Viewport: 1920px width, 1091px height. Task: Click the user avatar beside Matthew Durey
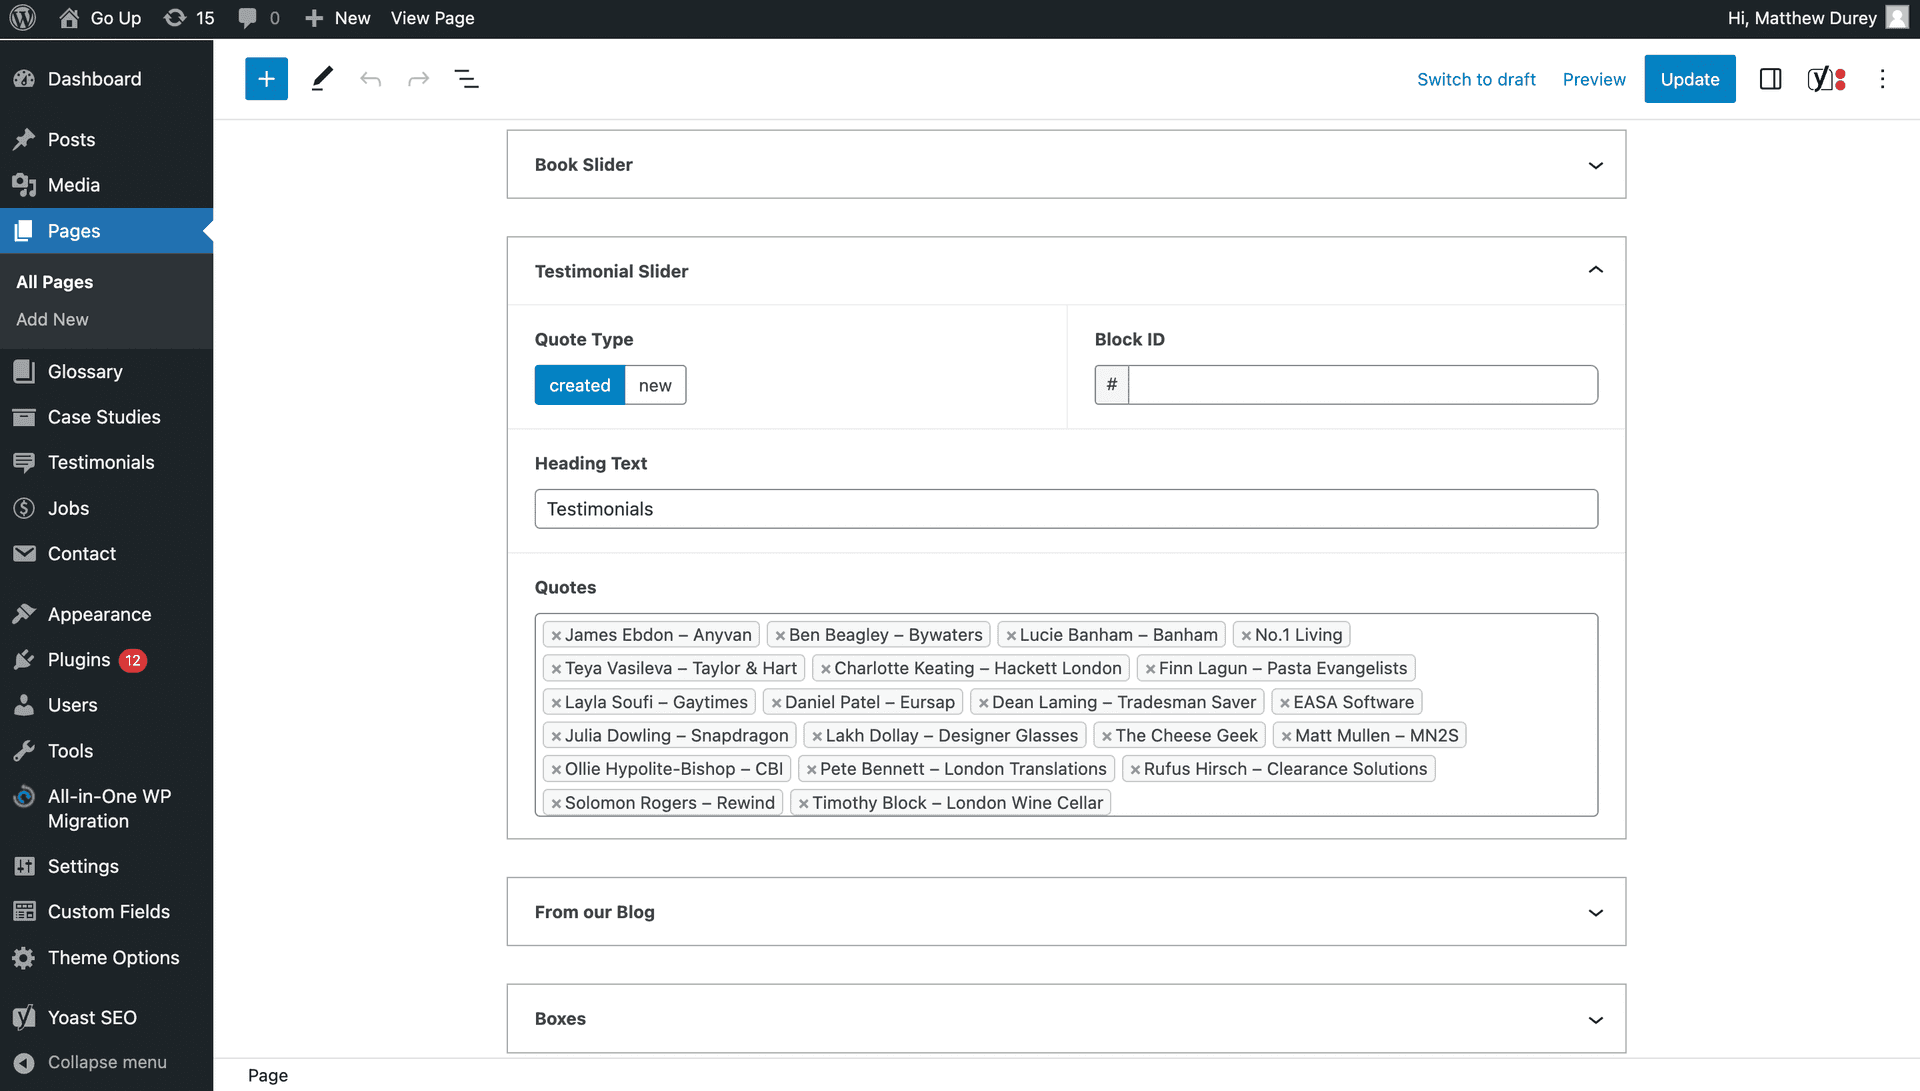click(1897, 18)
